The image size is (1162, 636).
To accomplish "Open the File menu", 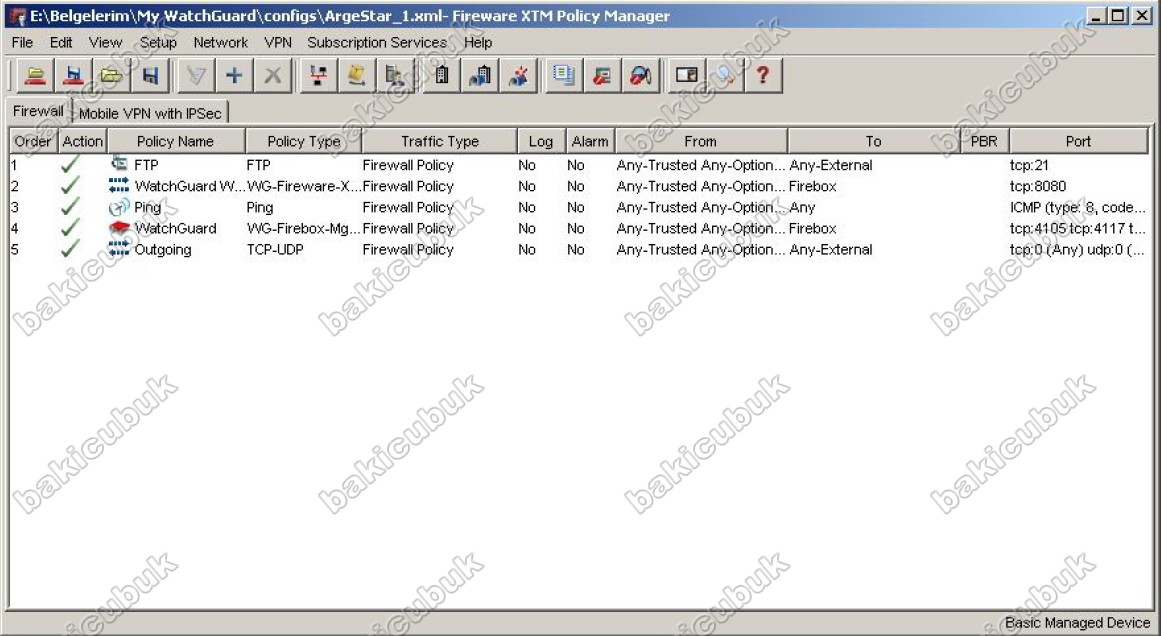I will [22, 42].
